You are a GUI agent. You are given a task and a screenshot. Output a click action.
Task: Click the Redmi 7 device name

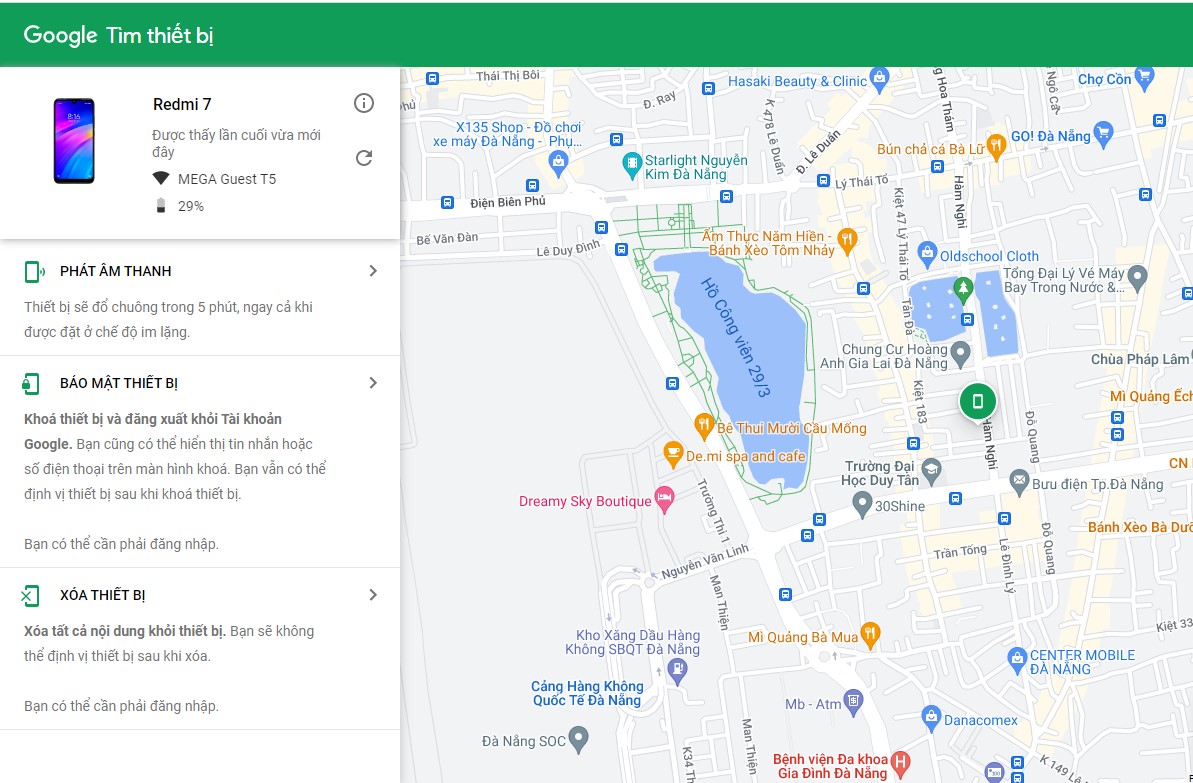[x=182, y=104]
